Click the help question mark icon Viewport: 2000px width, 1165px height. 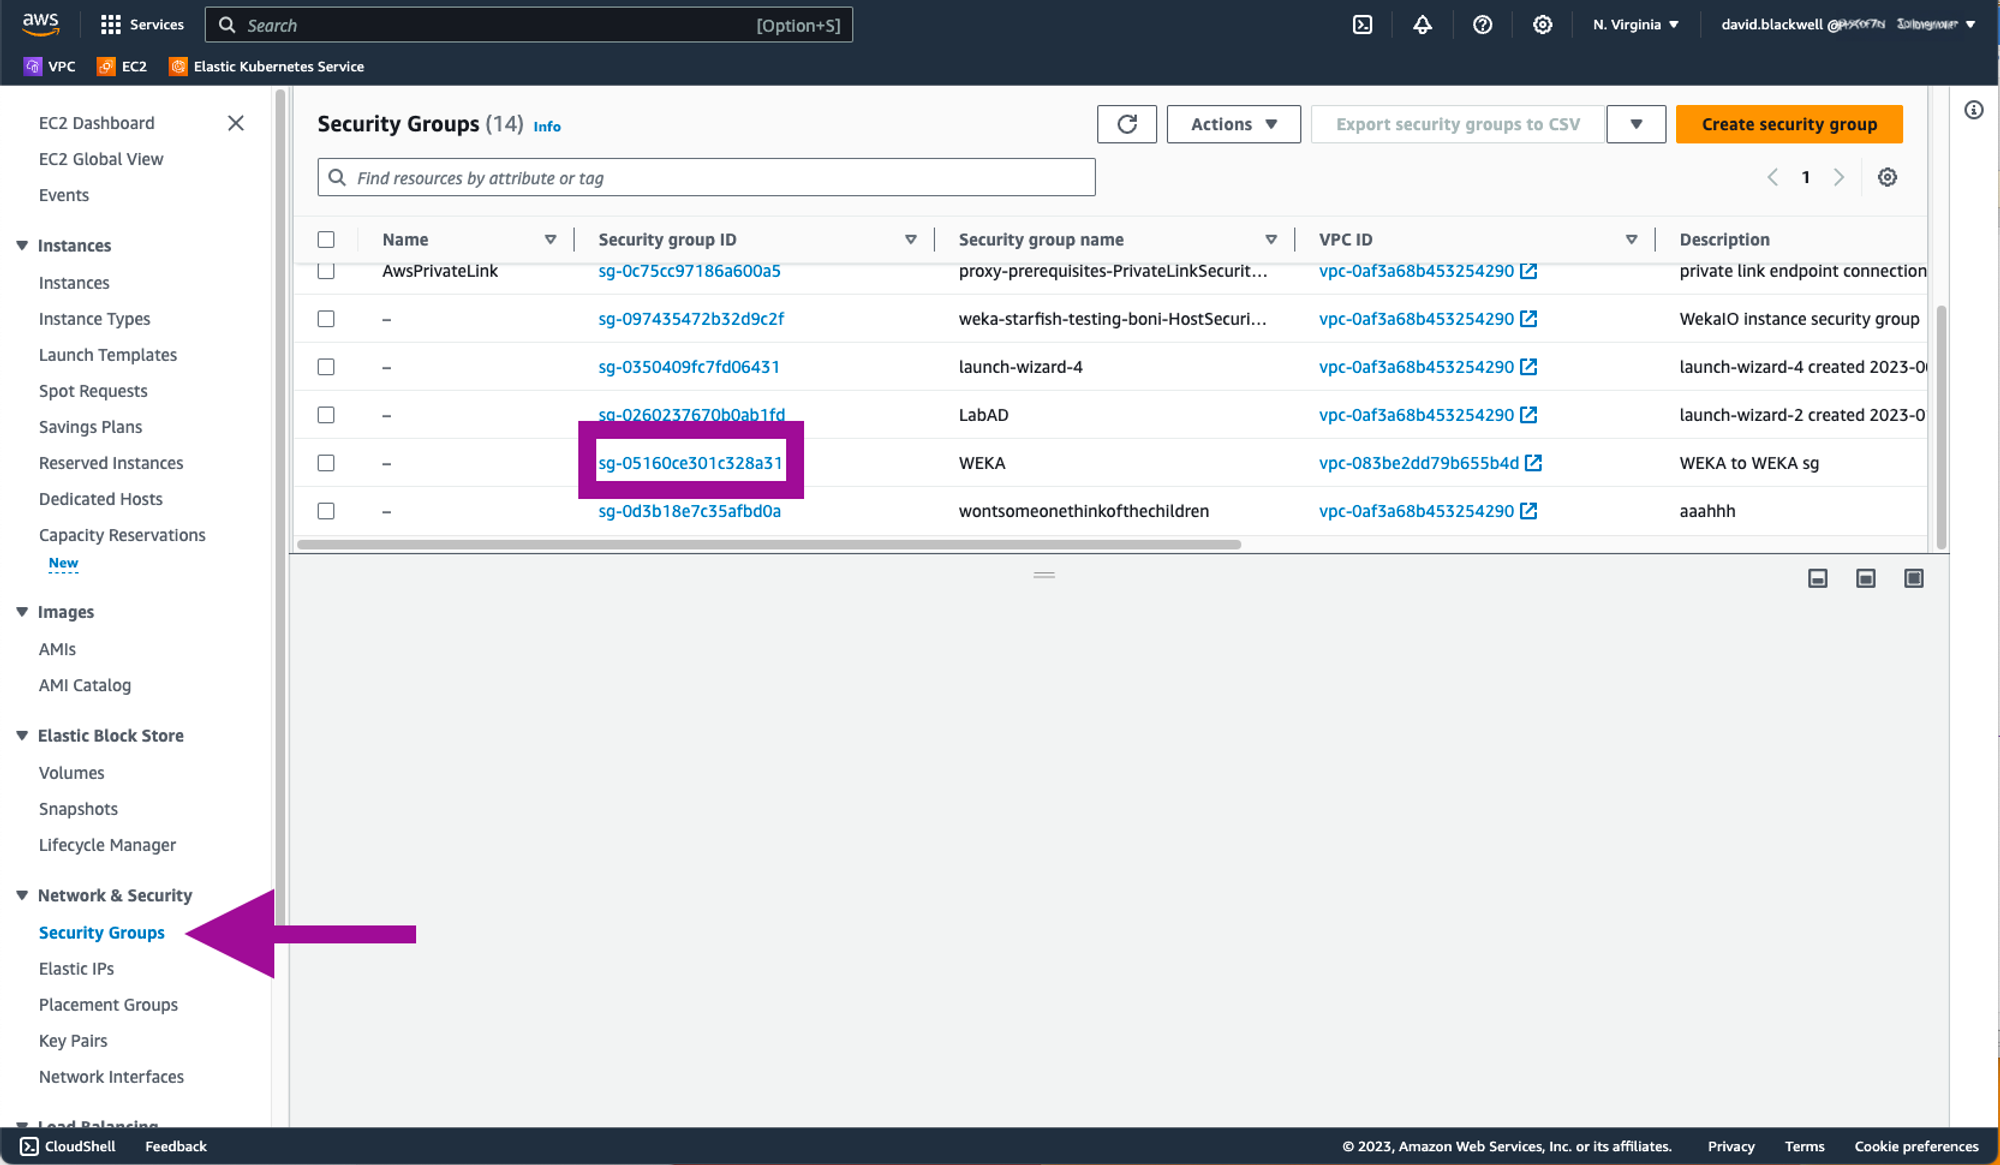click(x=1482, y=25)
